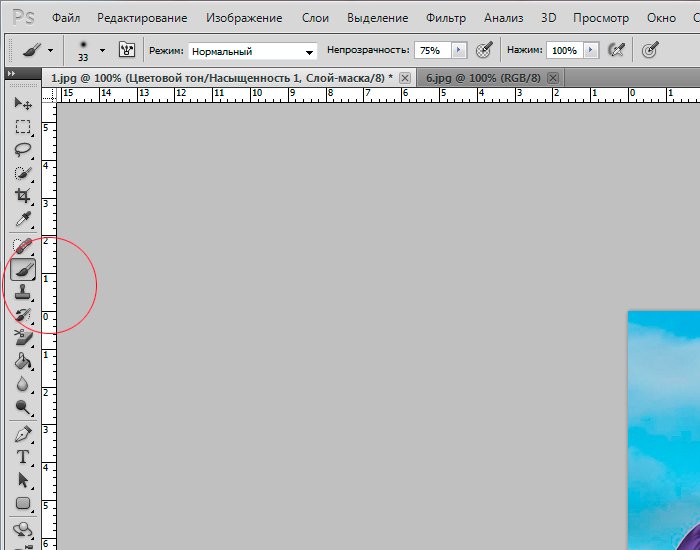Screen dimensions: 700x550
Task: Toggle tablet pressure for opacity
Action: (x=484, y=50)
